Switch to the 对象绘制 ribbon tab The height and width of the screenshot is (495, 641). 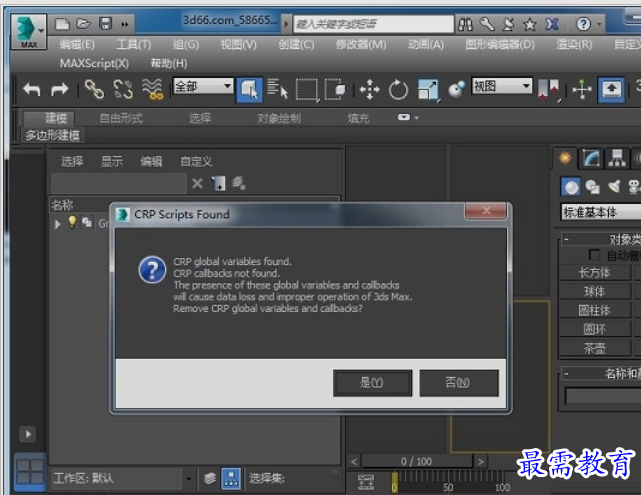(x=279, y=118)
